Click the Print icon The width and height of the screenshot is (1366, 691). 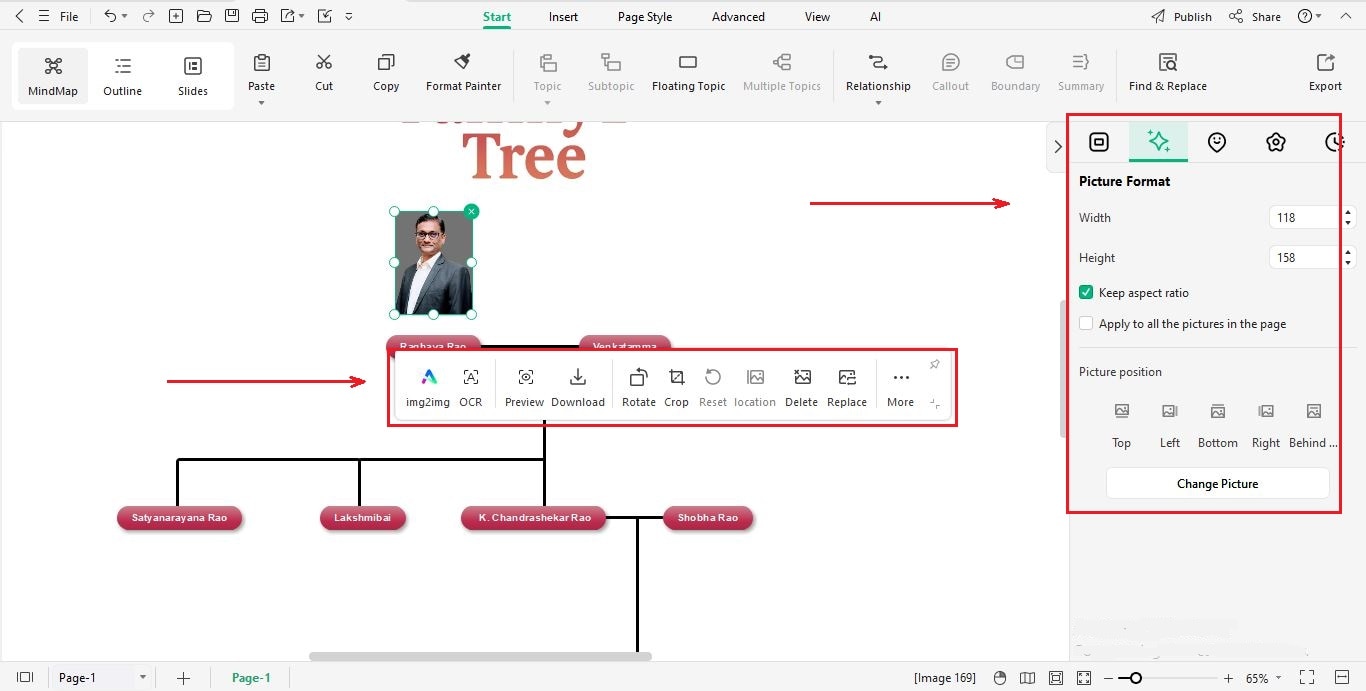[260, 16]
